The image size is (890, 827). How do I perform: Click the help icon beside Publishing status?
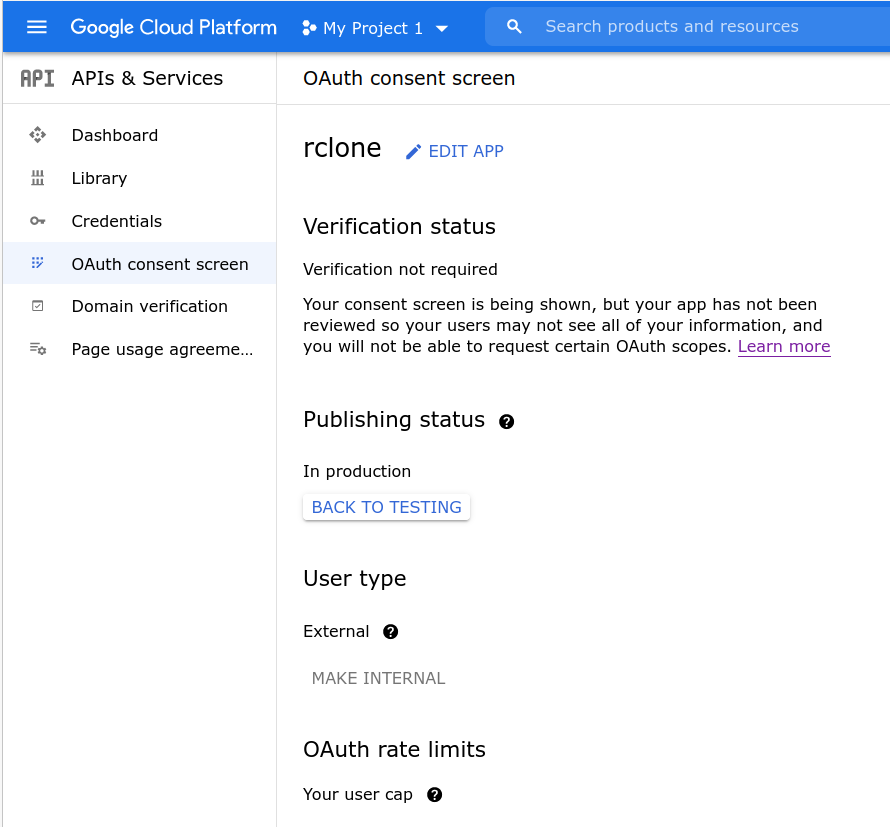507,422
